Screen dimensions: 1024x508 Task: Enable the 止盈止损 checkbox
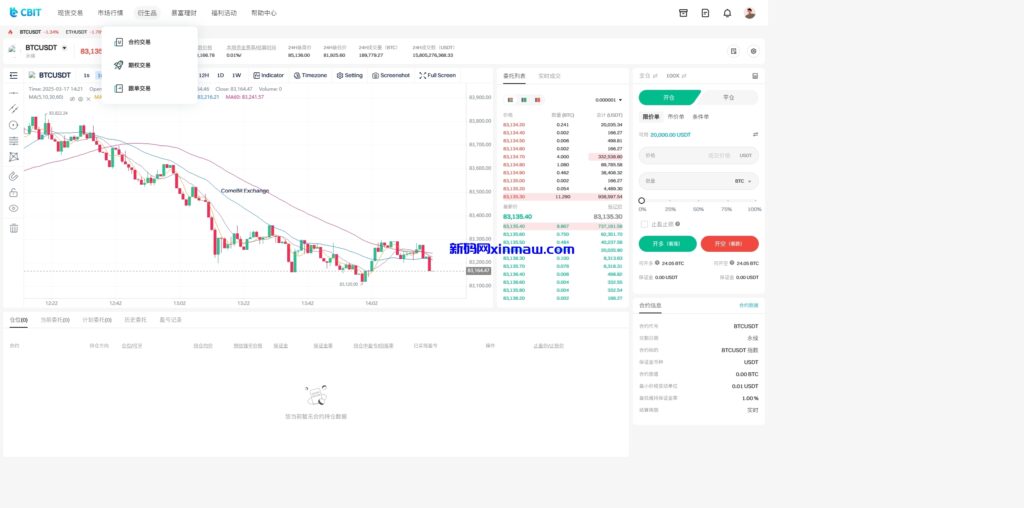[x=645, y=224]
